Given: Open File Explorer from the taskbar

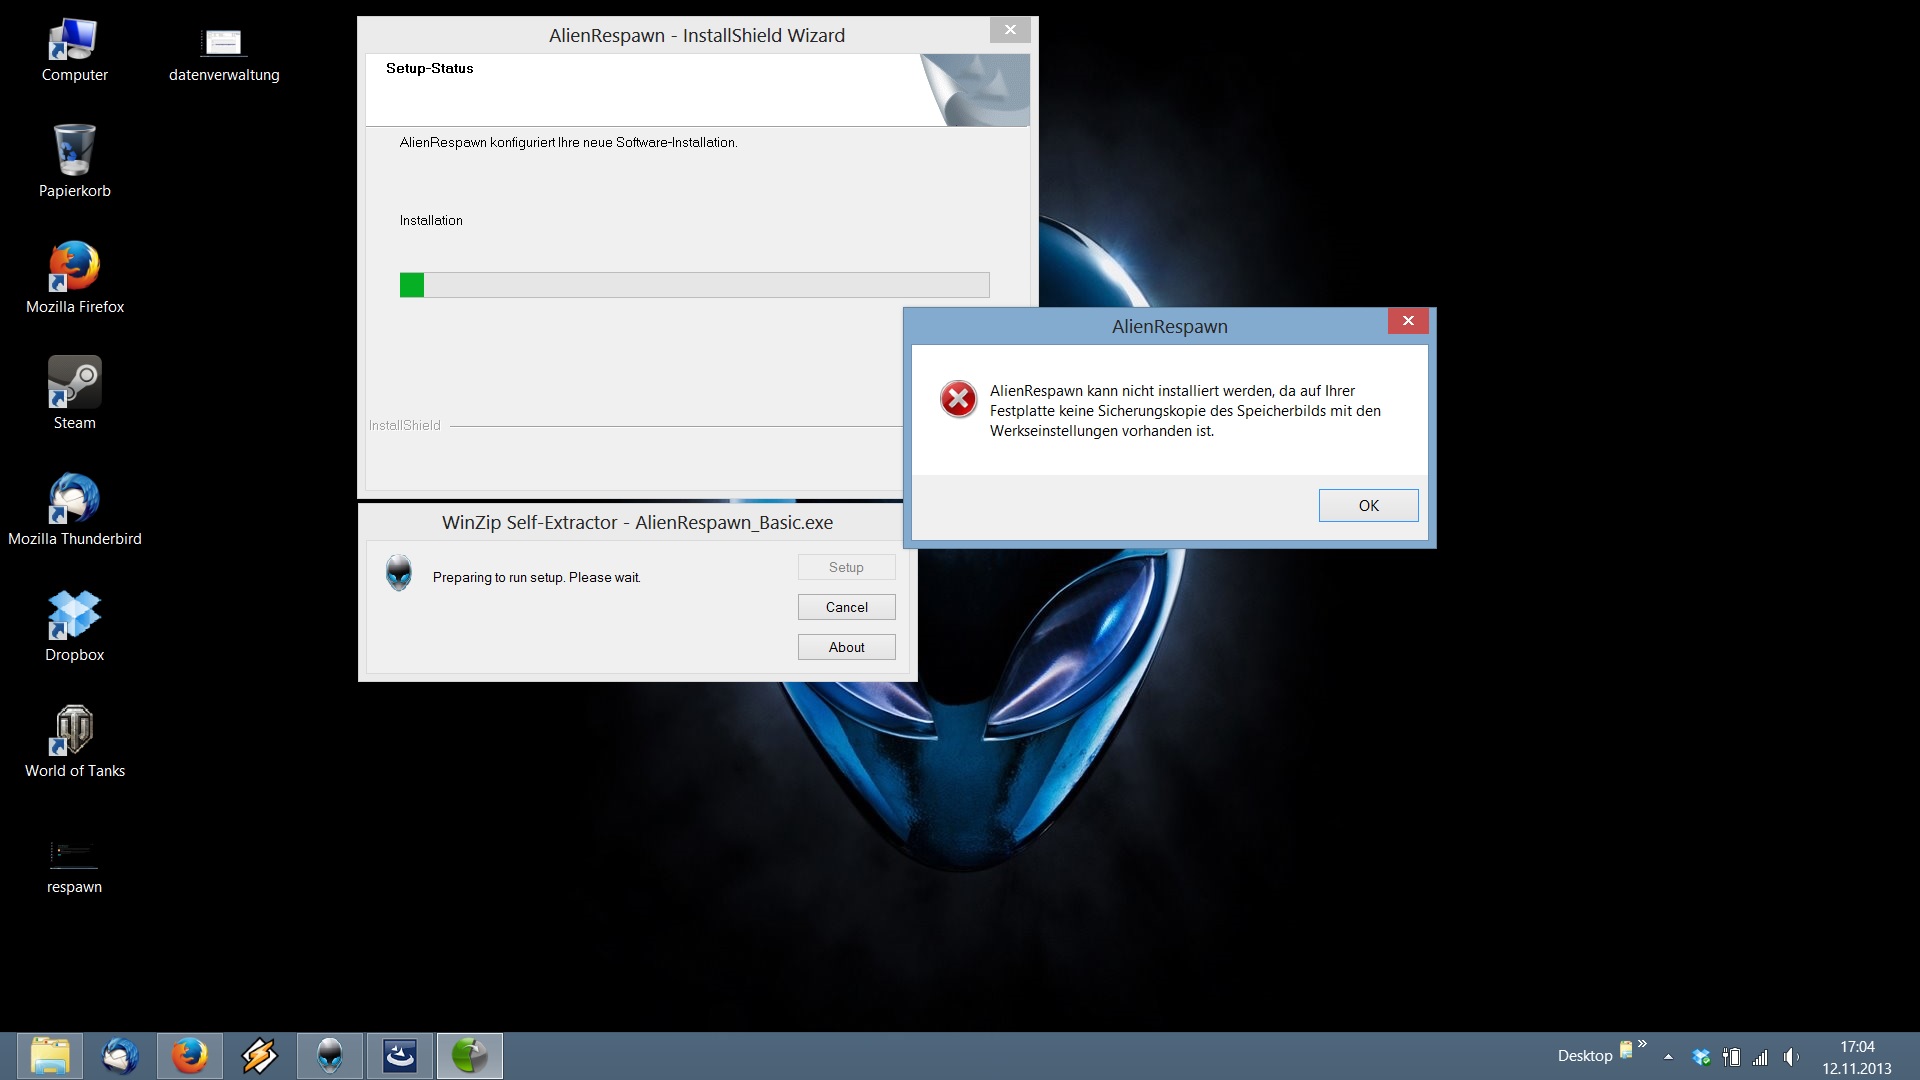Looking at the screenshot, I should (50, 1056).
